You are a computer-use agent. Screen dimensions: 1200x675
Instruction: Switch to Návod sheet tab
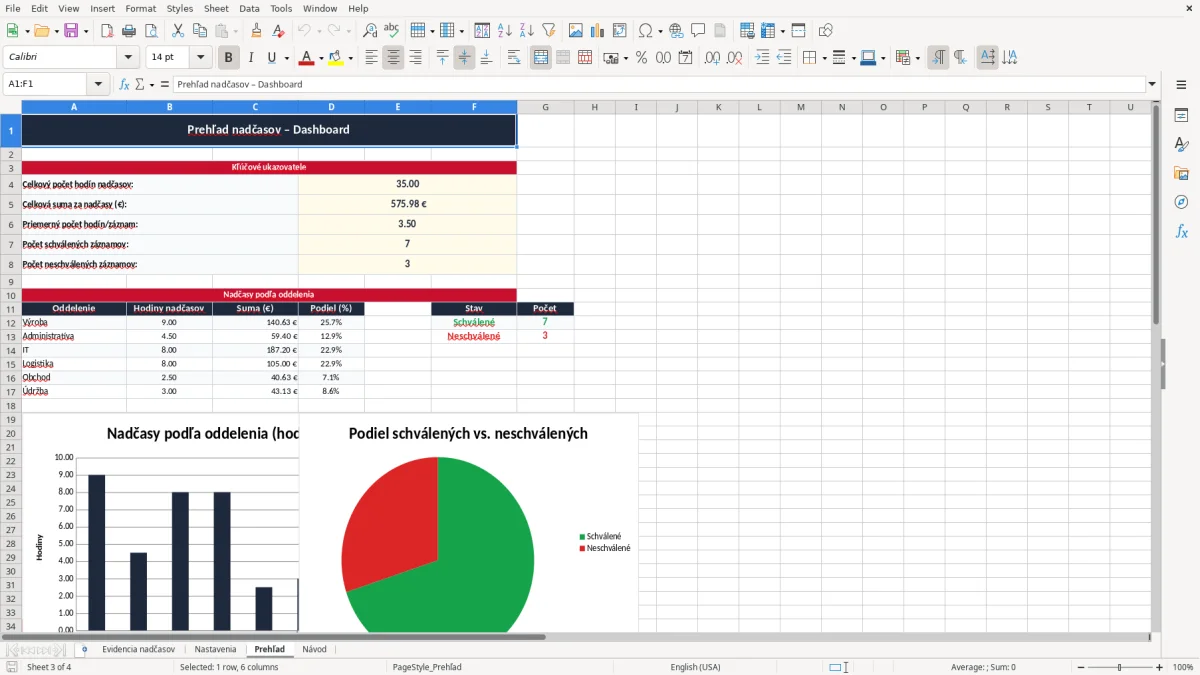pos(314,649)
